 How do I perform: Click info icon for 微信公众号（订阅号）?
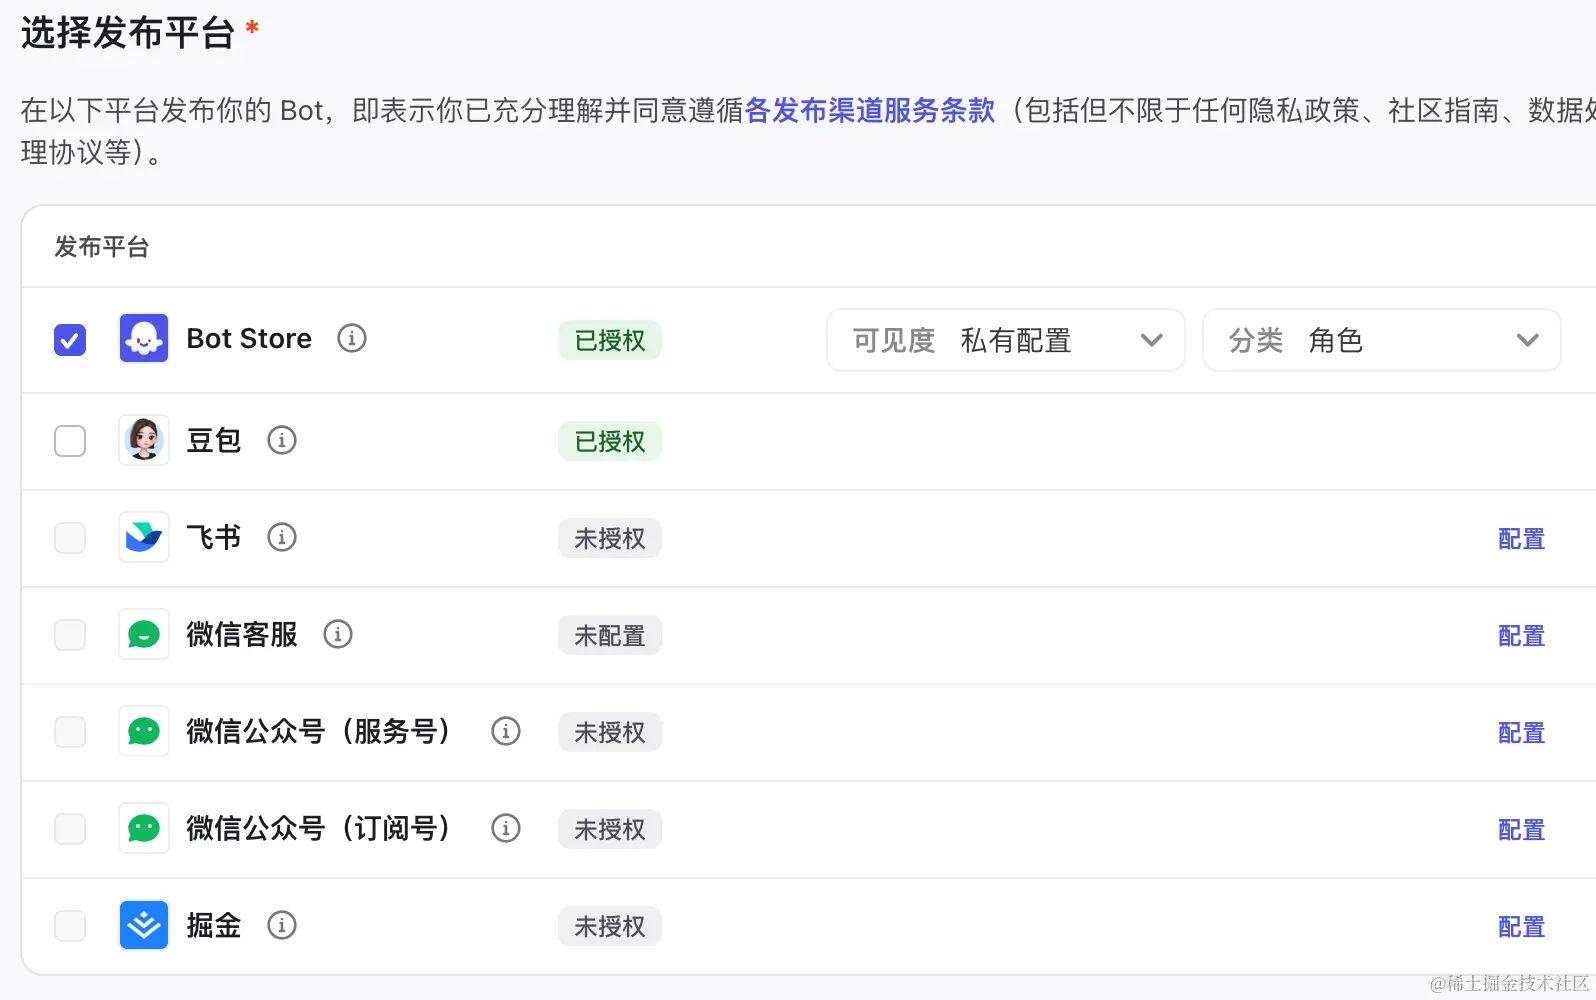click(506, 828)
